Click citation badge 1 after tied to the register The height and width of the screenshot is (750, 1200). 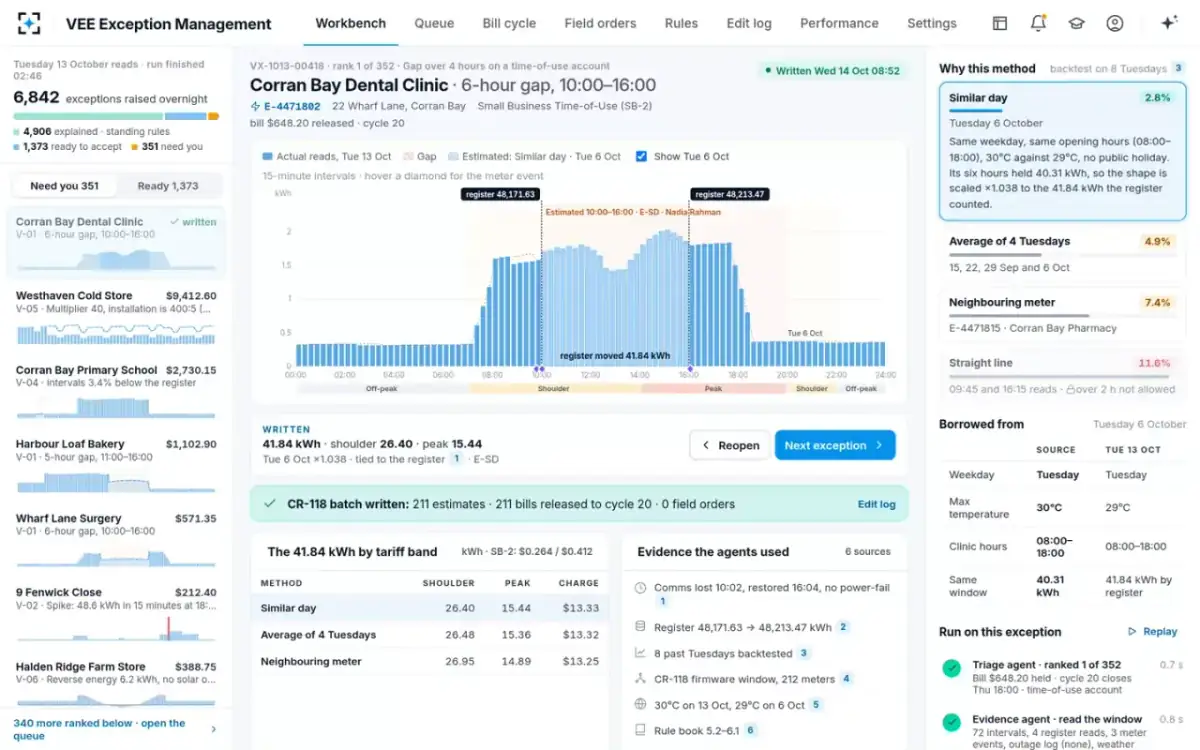[456, 459]
